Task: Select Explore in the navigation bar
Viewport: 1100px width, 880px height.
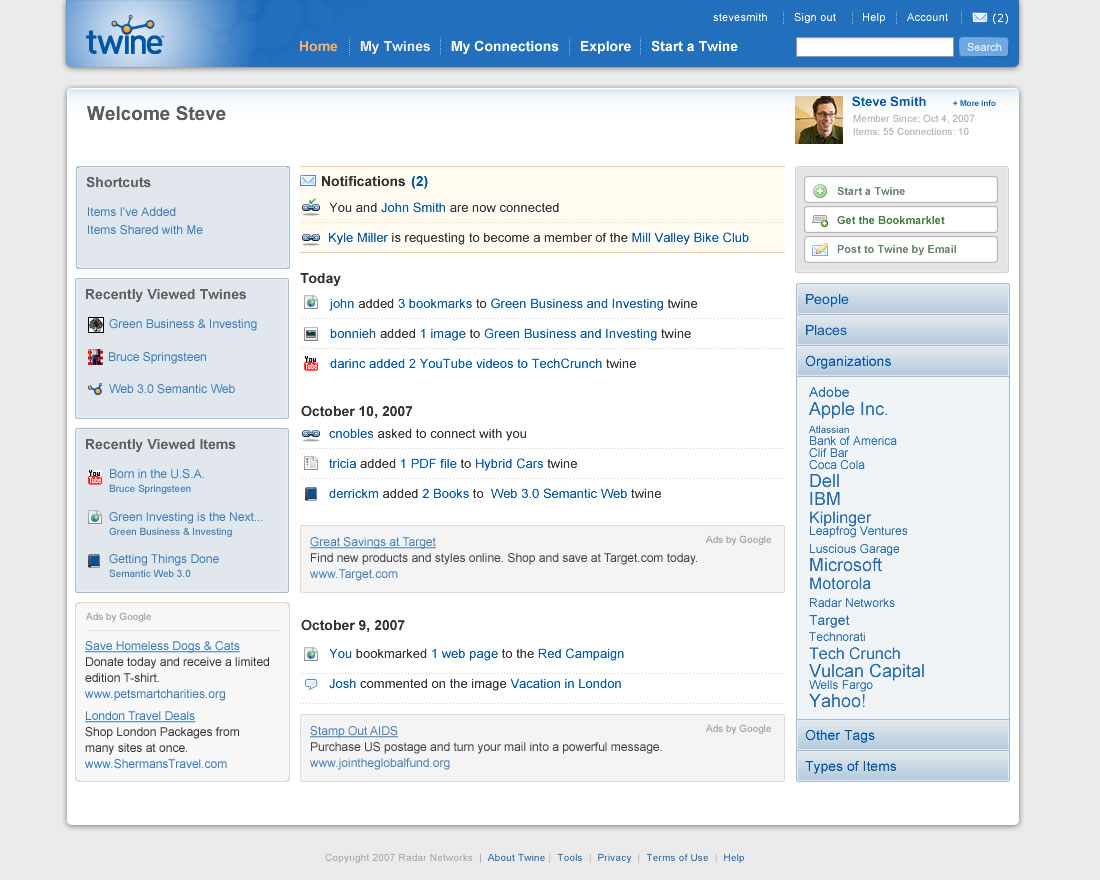Action: tap(605, 46)
